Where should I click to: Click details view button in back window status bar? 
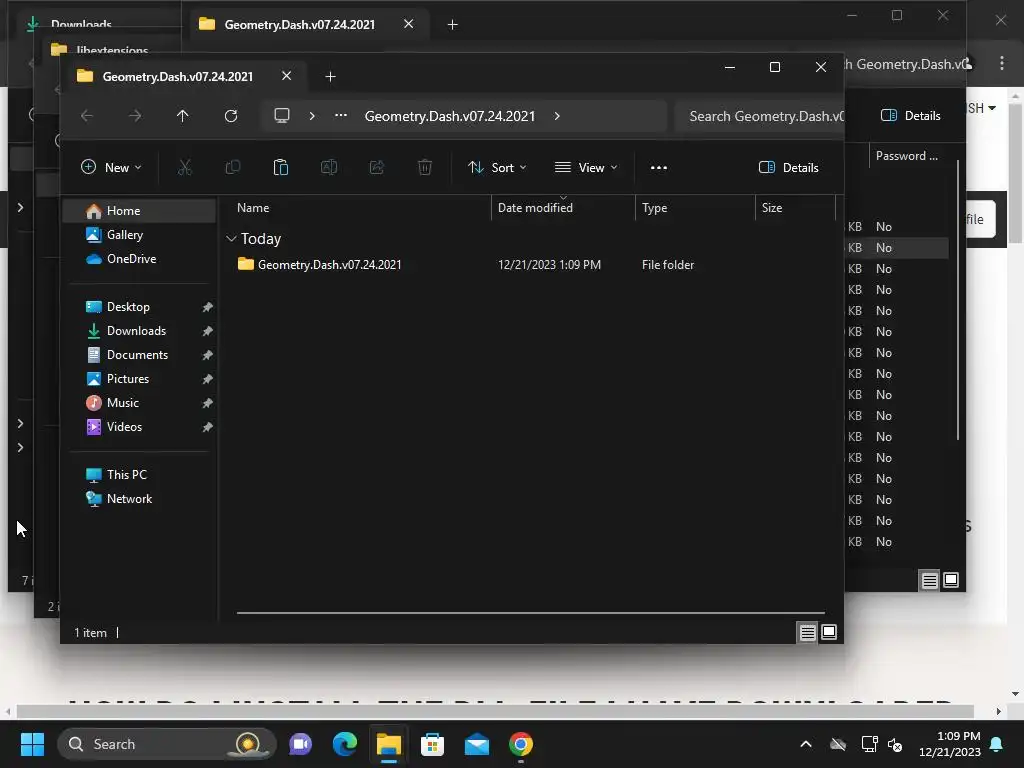[930, 580]
